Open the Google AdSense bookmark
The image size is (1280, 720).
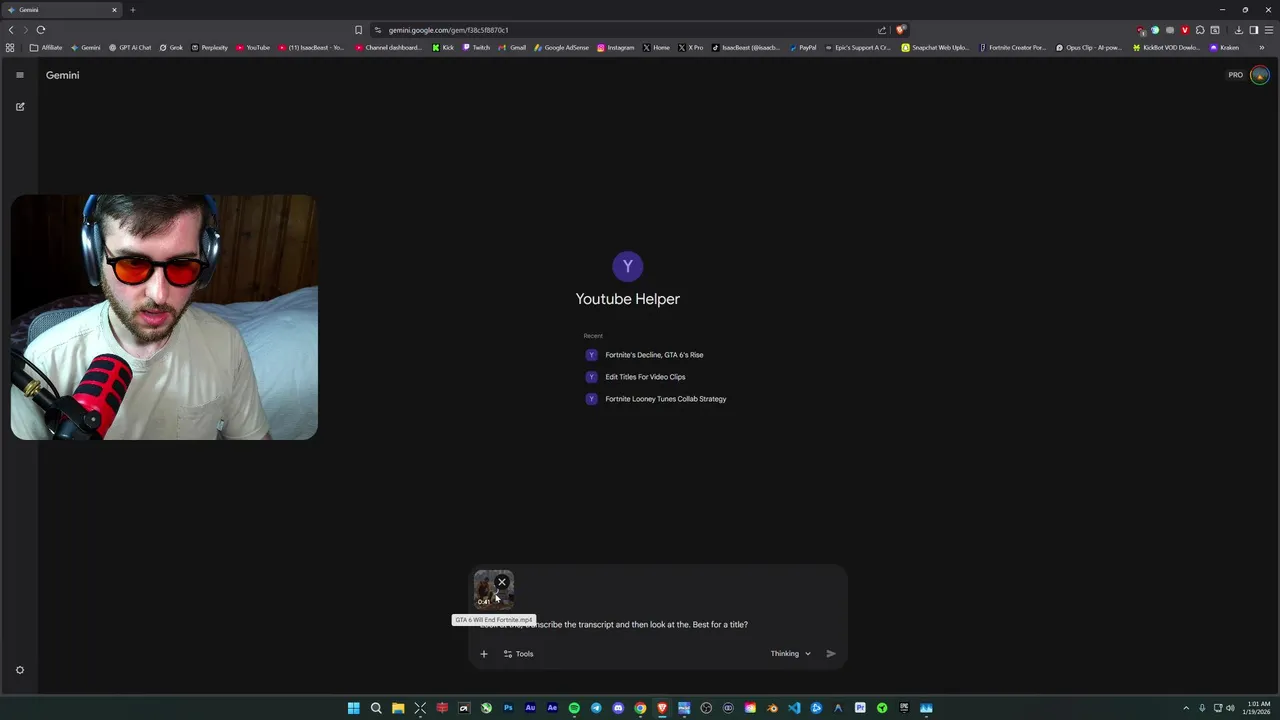(562, 47)
